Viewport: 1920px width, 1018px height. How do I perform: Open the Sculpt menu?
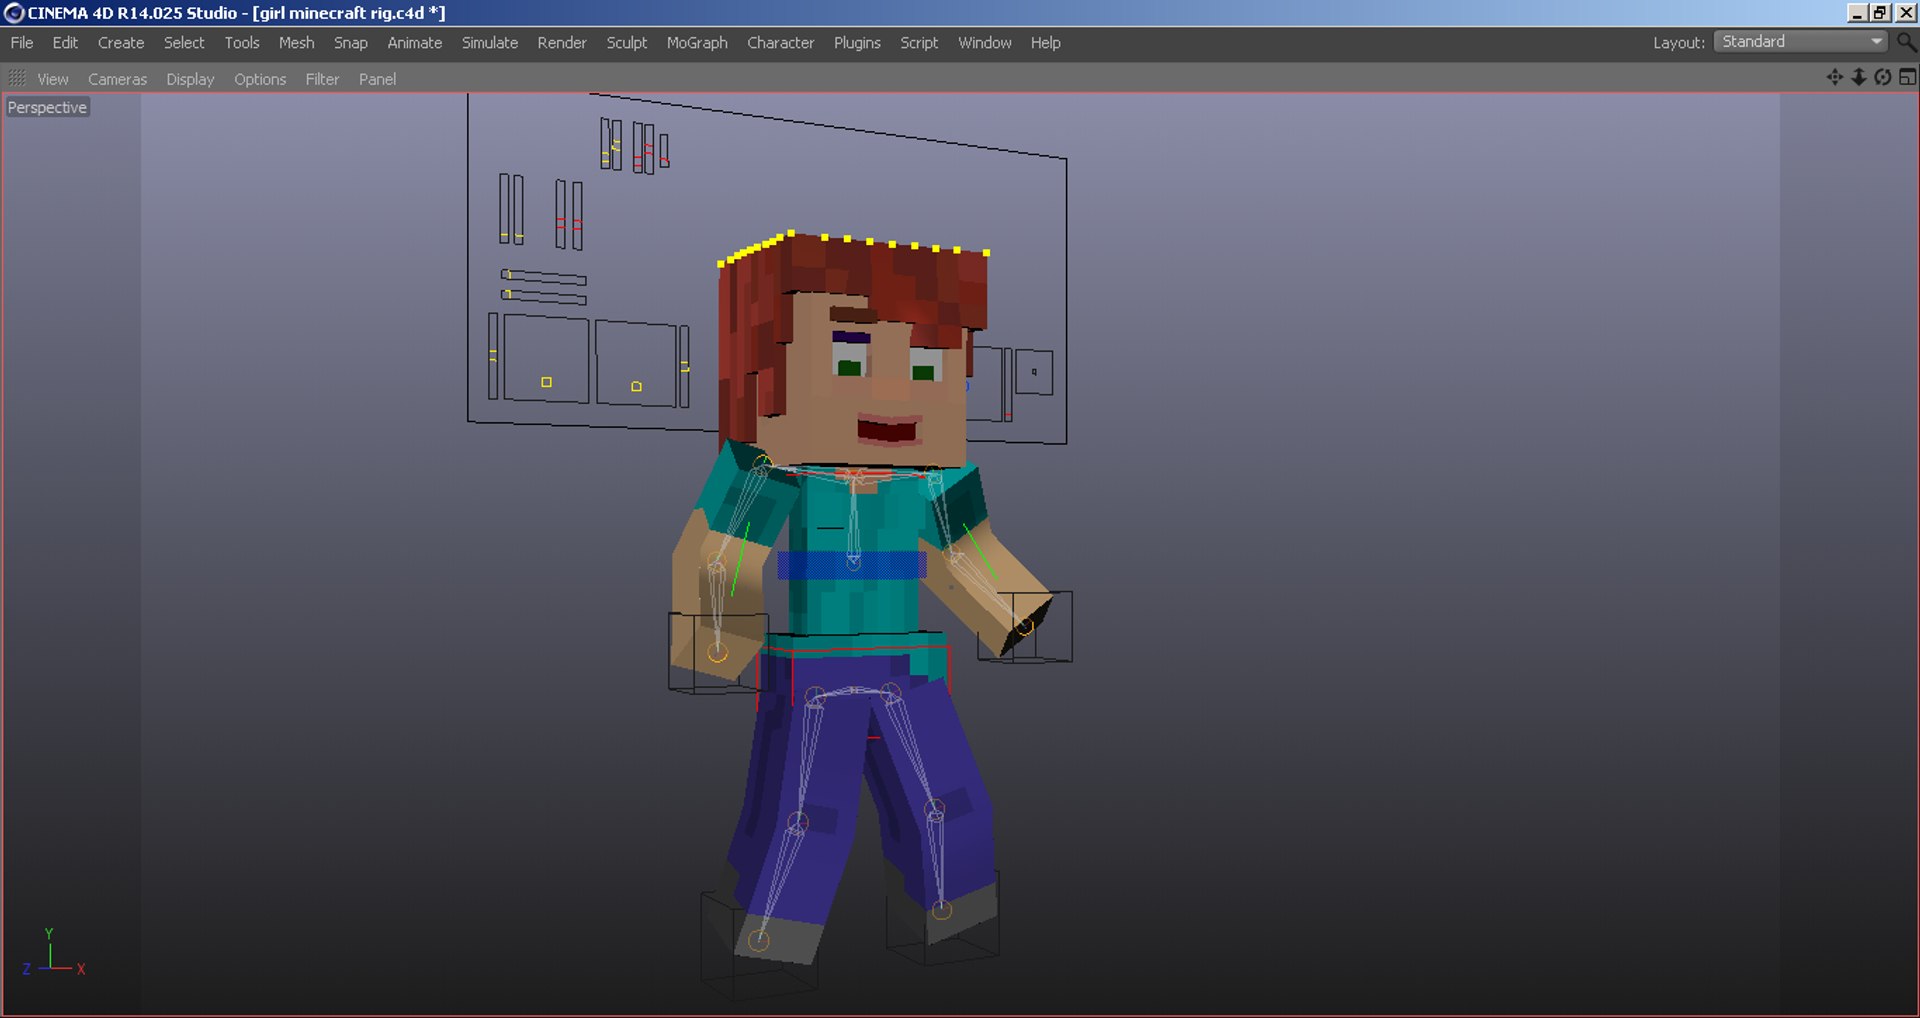pyautogui.click(x=627, y=43)
